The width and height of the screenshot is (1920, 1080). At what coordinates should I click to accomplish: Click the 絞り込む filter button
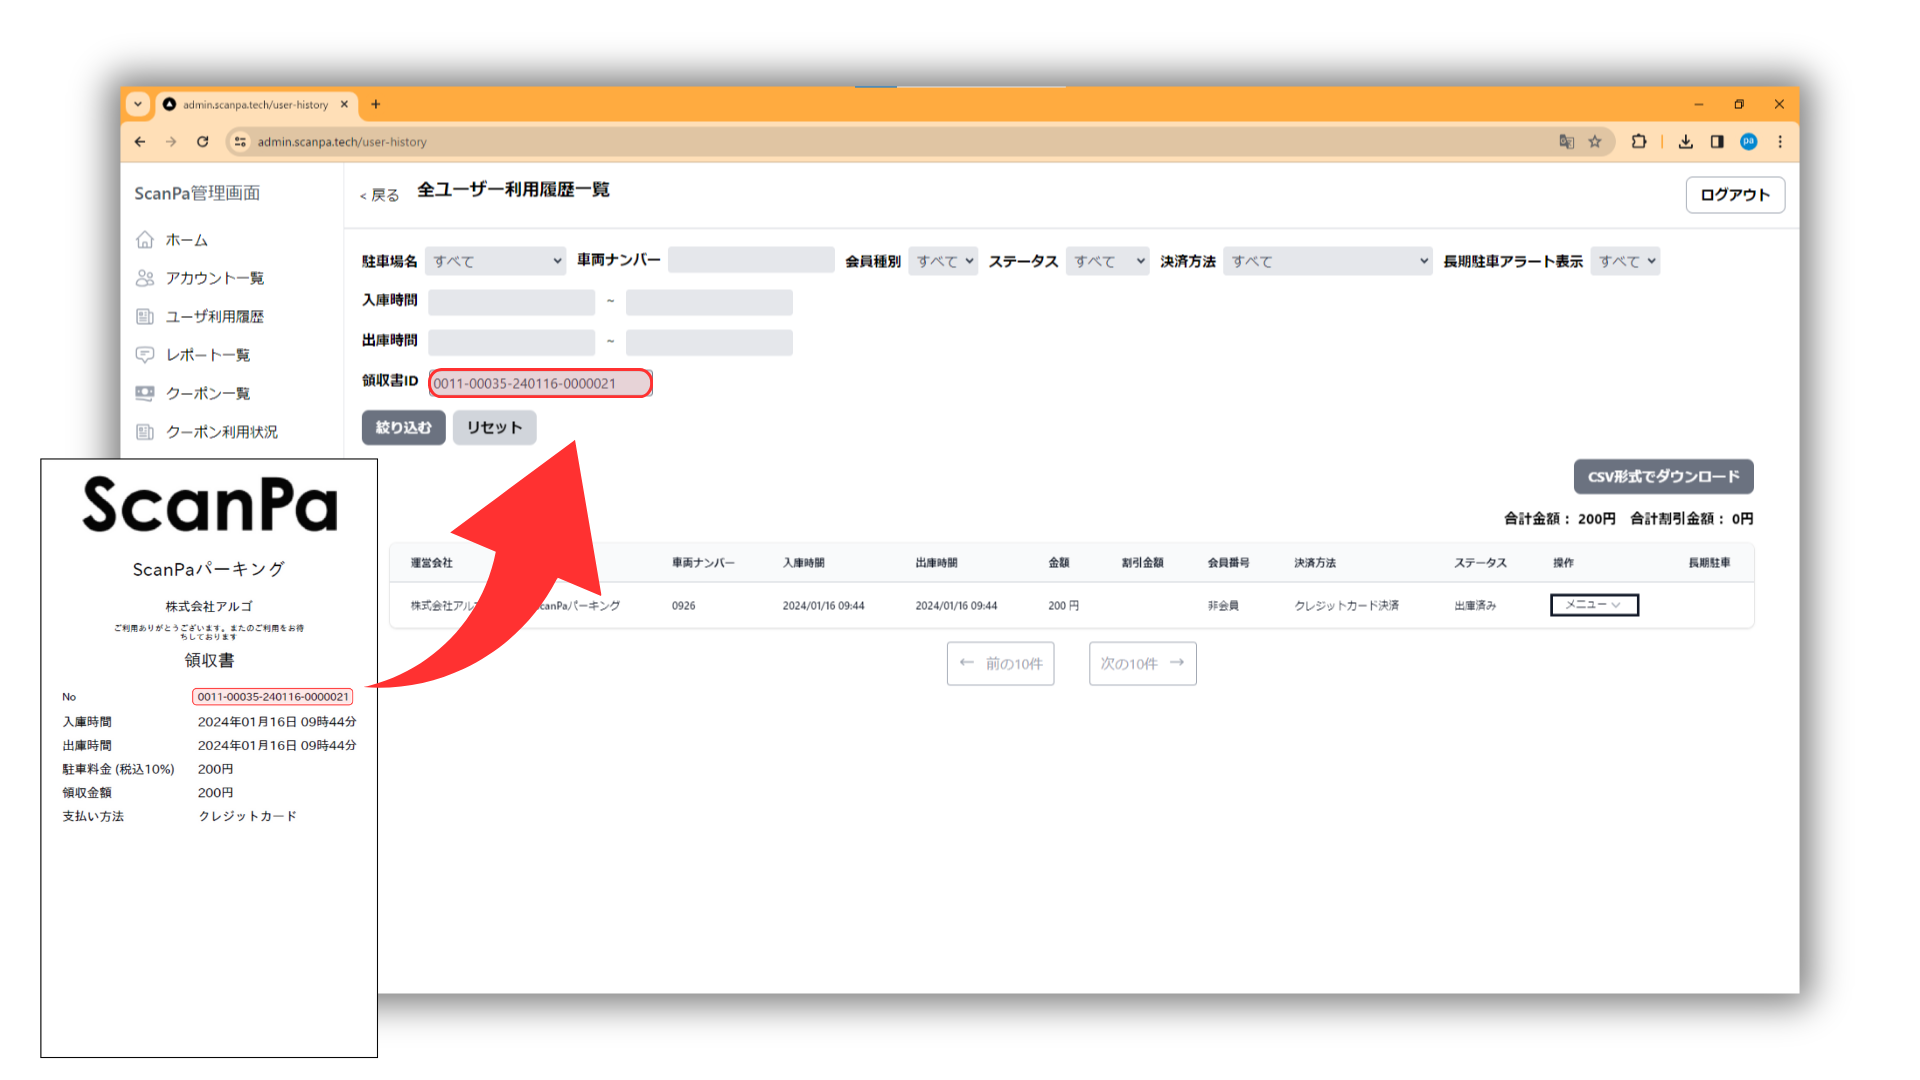(403, 428)
